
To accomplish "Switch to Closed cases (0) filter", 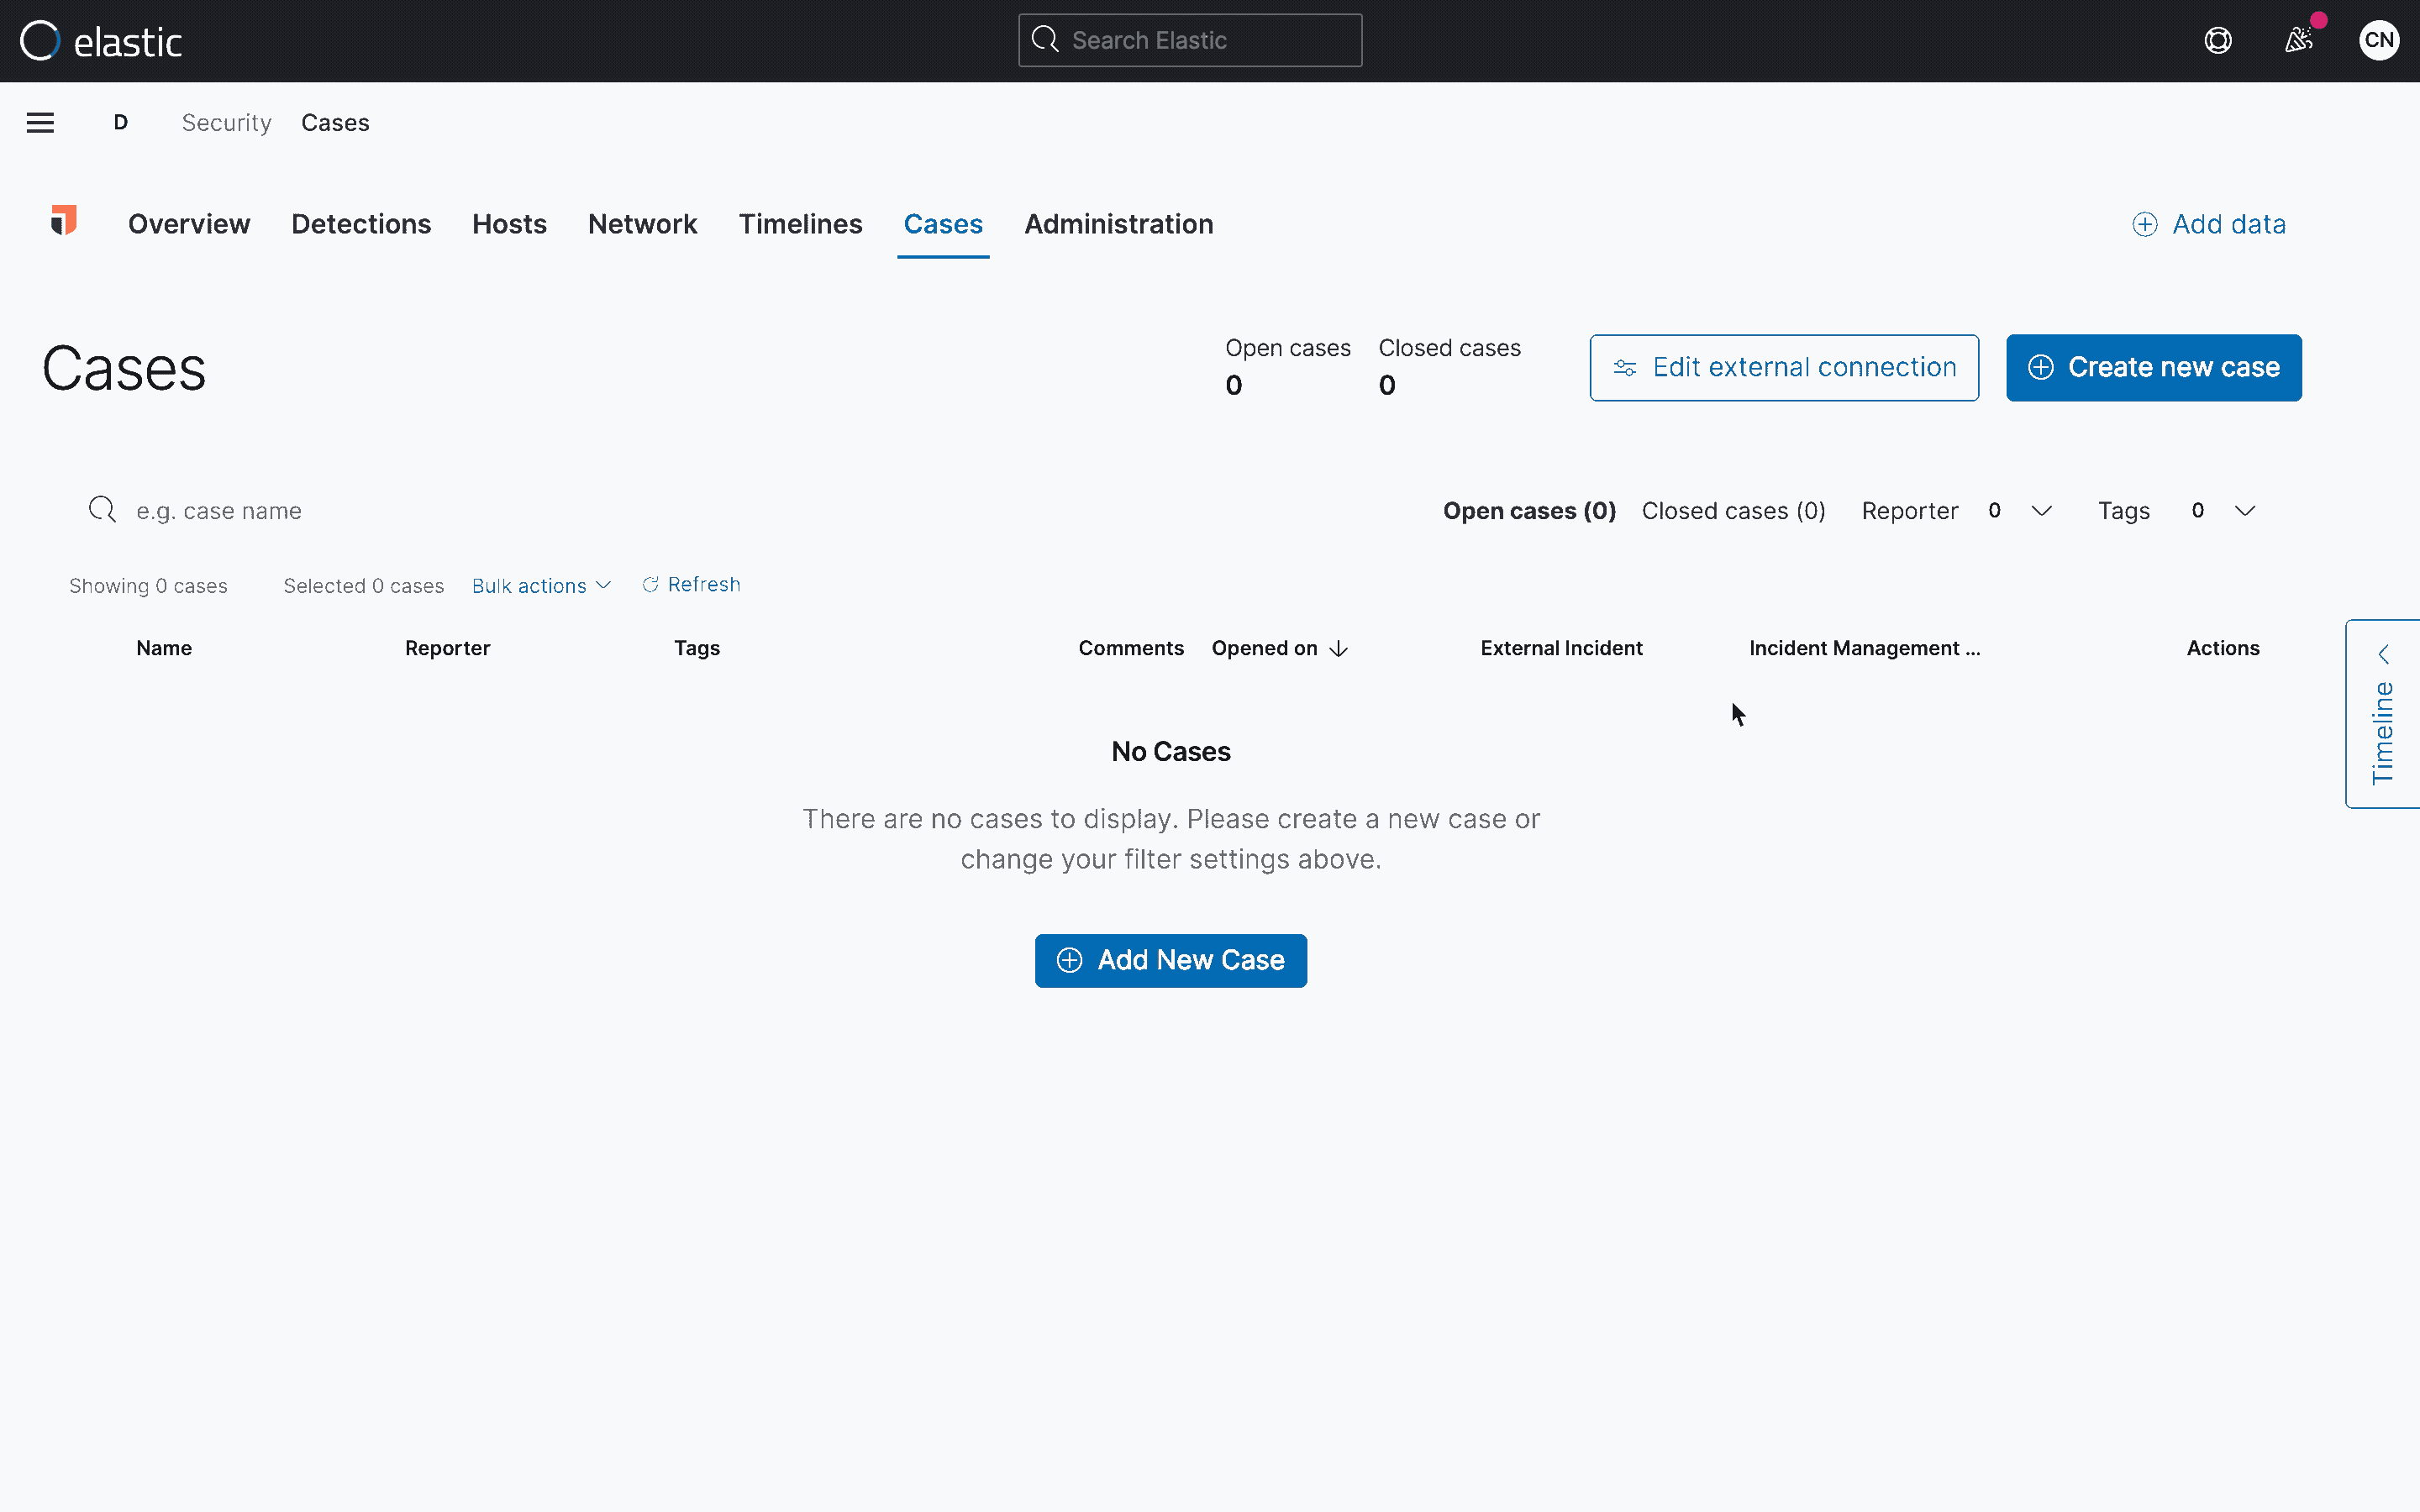I will (1733, 511).
